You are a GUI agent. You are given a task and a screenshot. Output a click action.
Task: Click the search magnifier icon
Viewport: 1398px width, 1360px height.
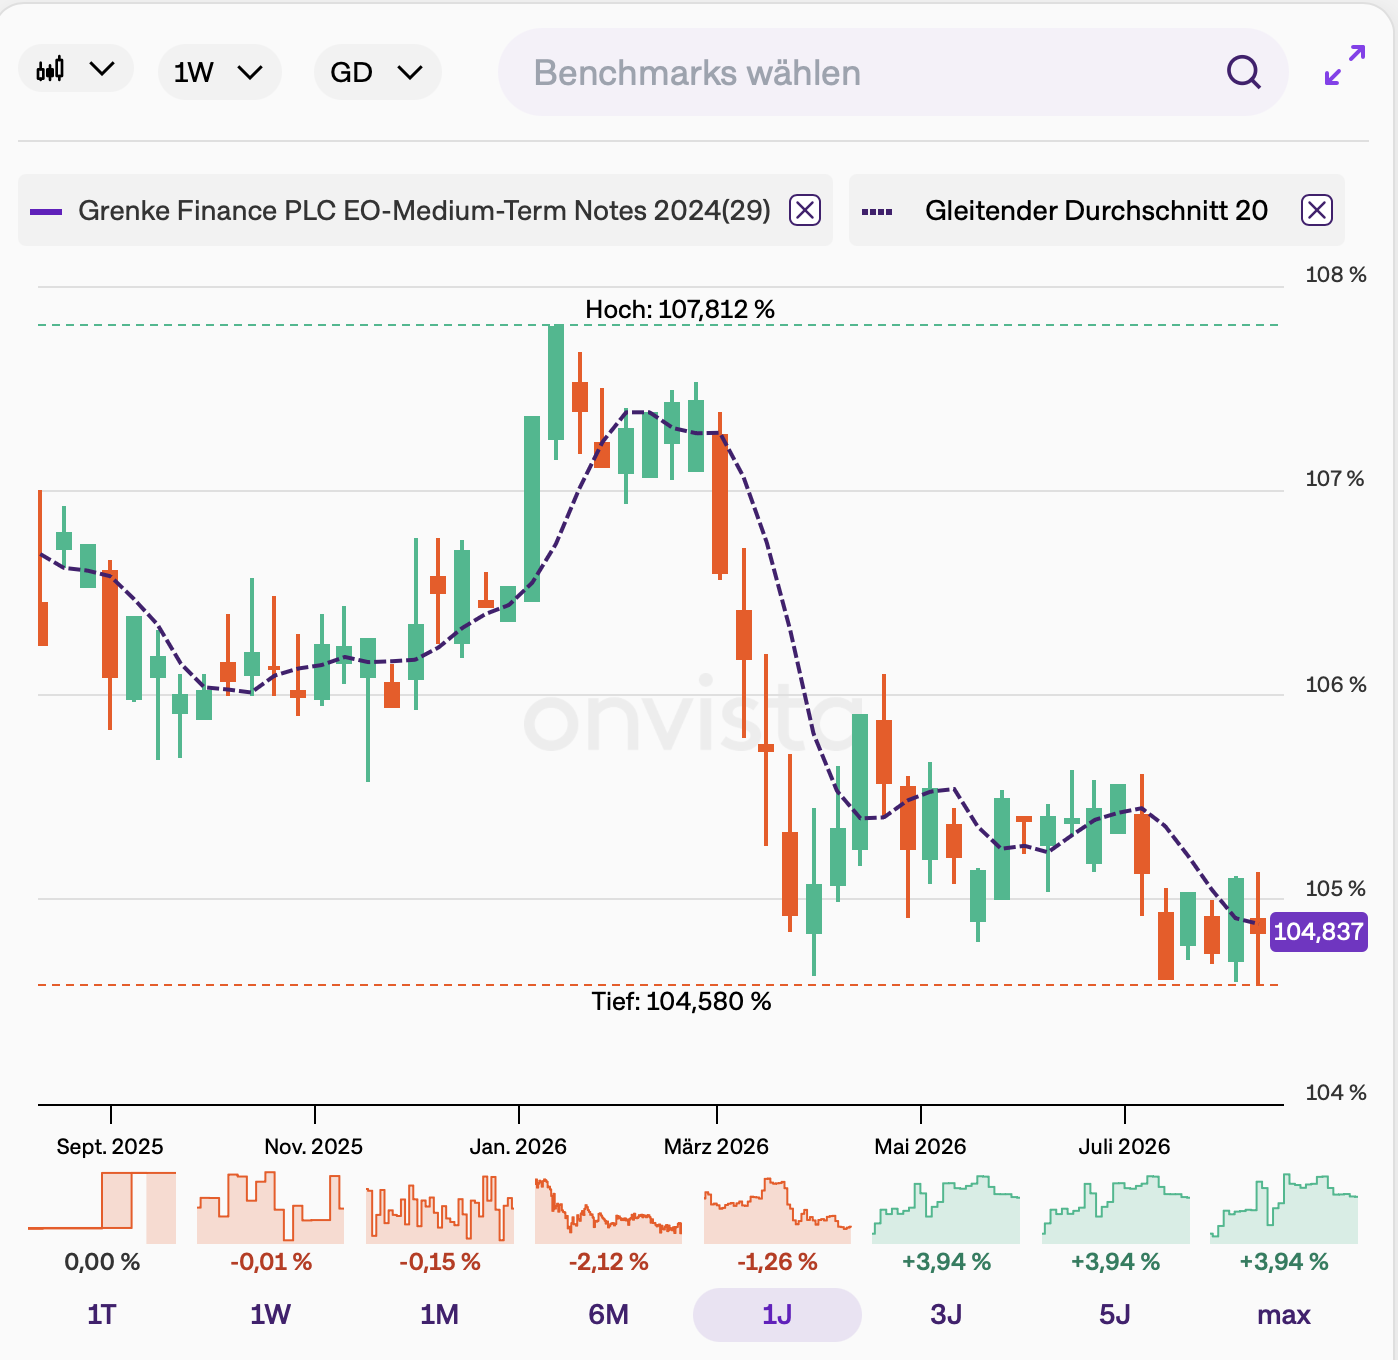tap(1243, 72)
